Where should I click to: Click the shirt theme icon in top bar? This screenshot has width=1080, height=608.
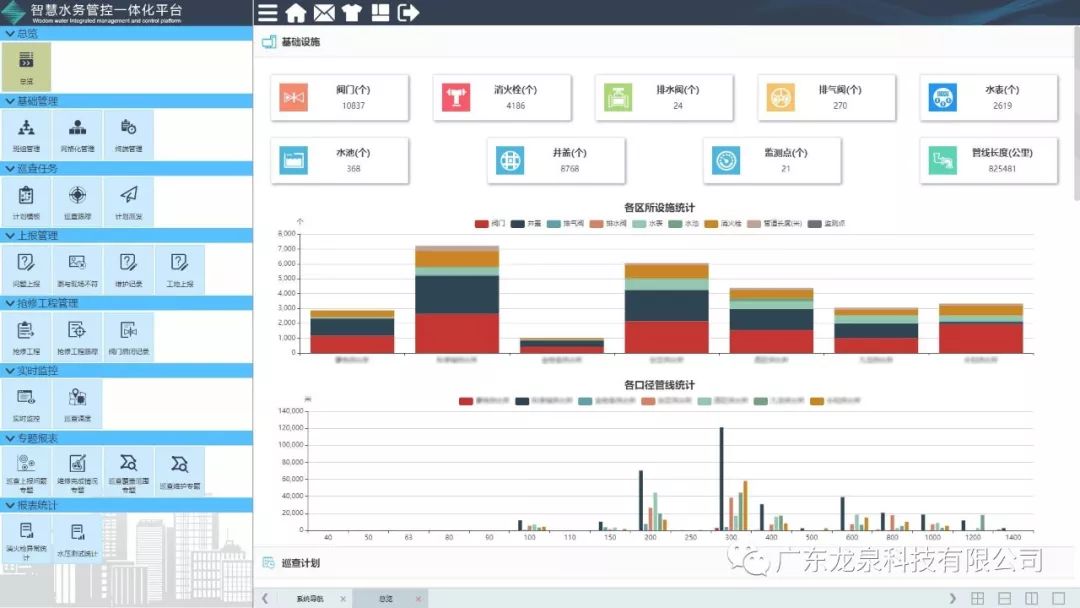pos(351,13)
